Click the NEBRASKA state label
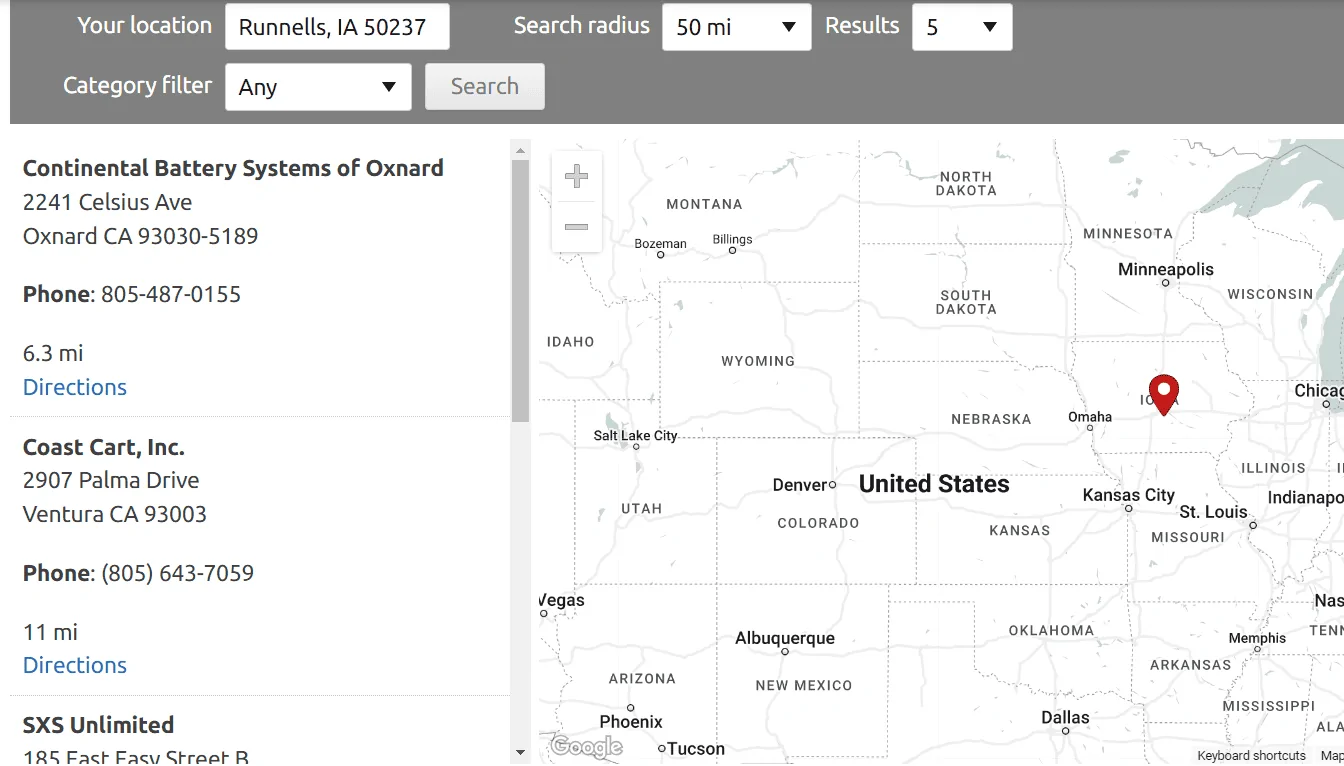 [x=991, y=419]
